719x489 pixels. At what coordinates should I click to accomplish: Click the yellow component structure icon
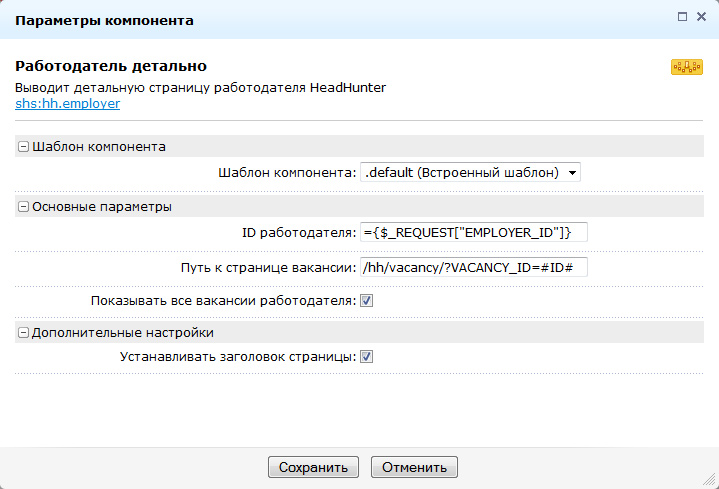coord(685,67)
